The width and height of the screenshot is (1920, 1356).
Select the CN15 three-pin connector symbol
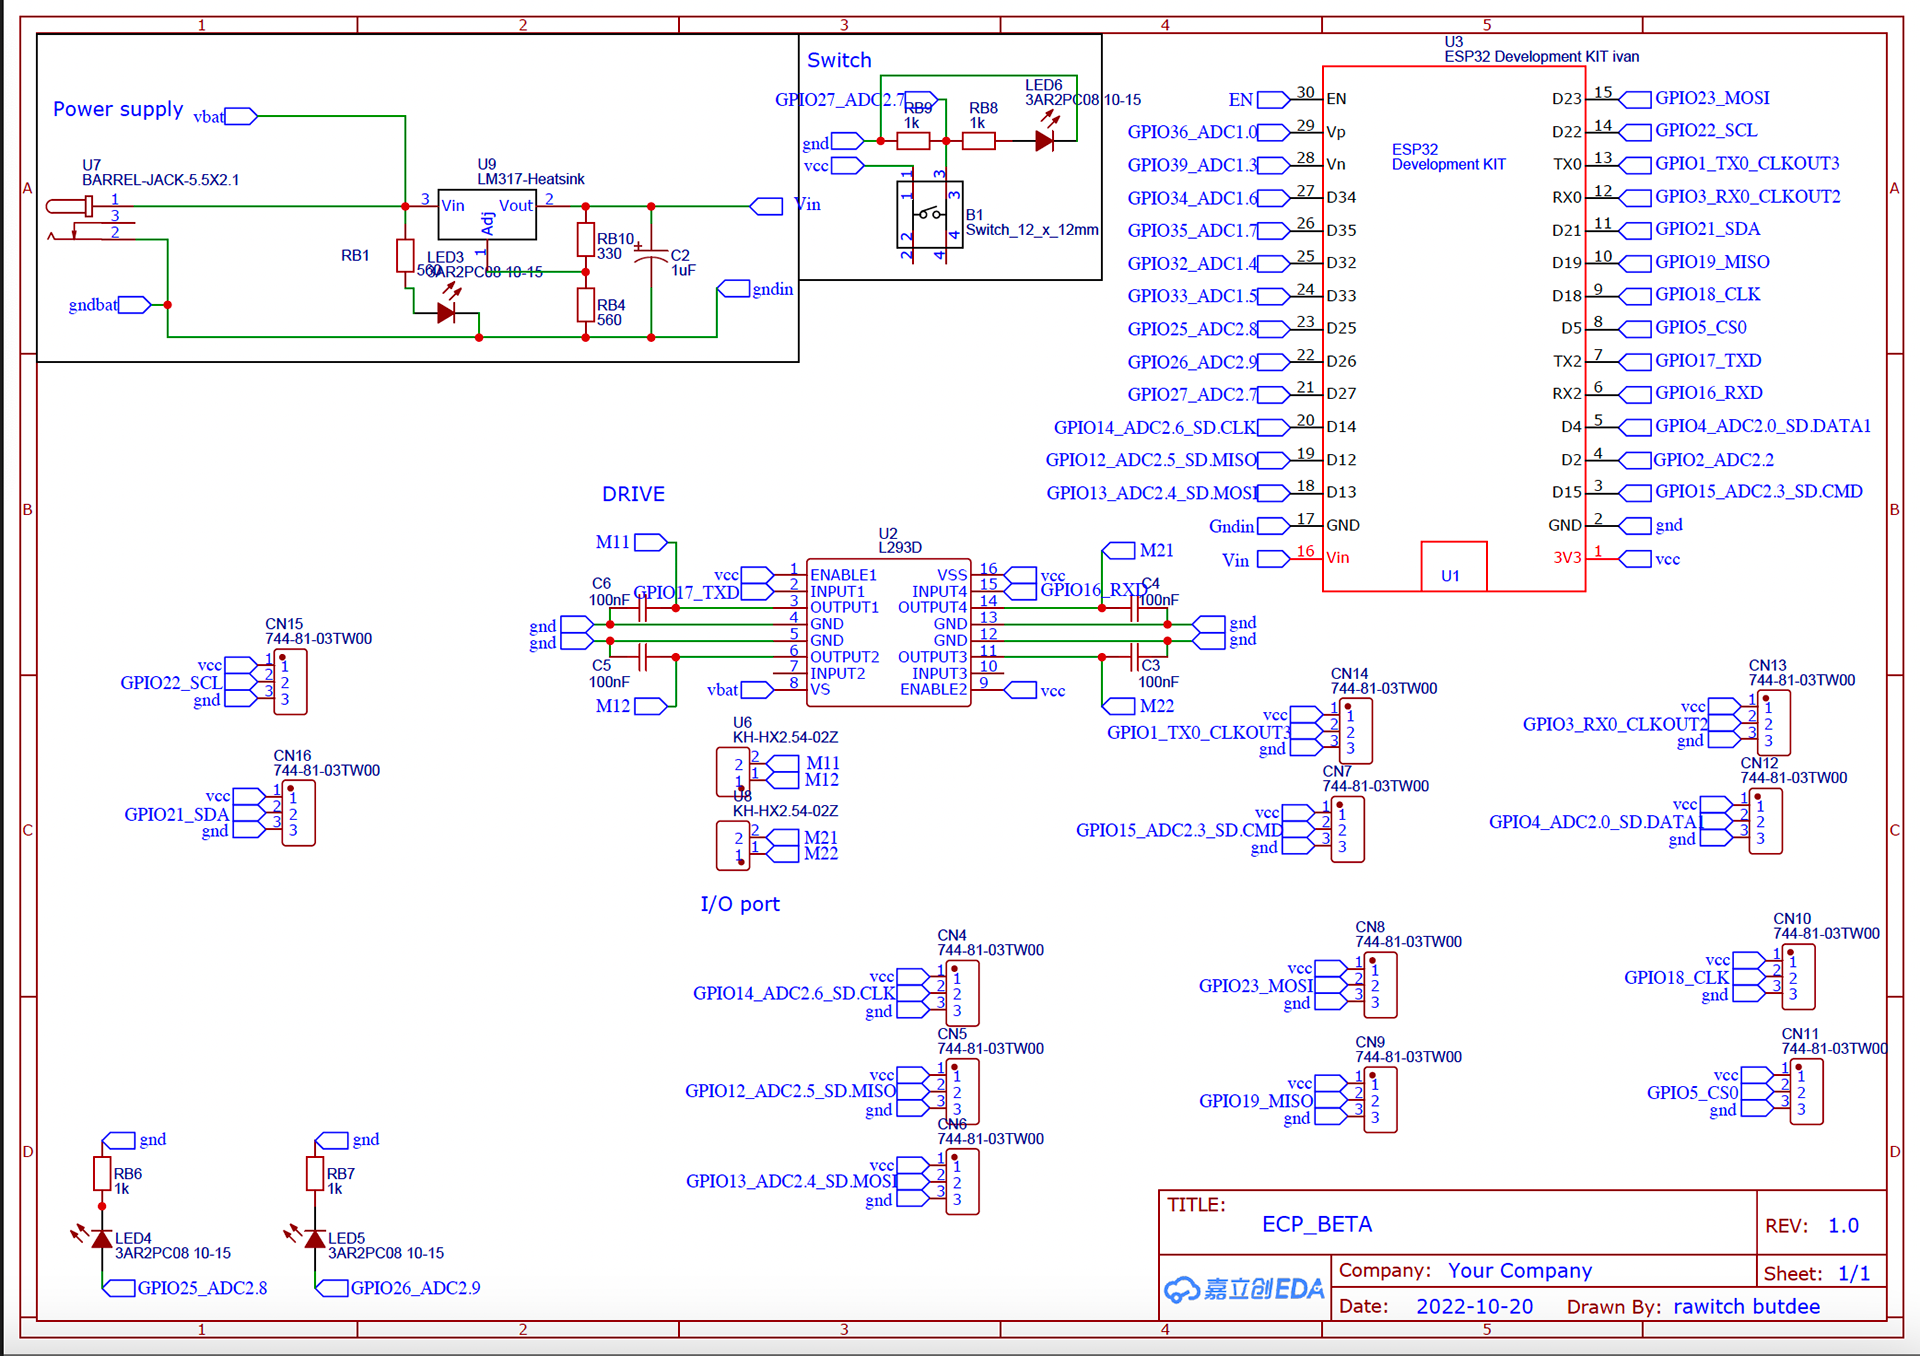pos(291,682)
